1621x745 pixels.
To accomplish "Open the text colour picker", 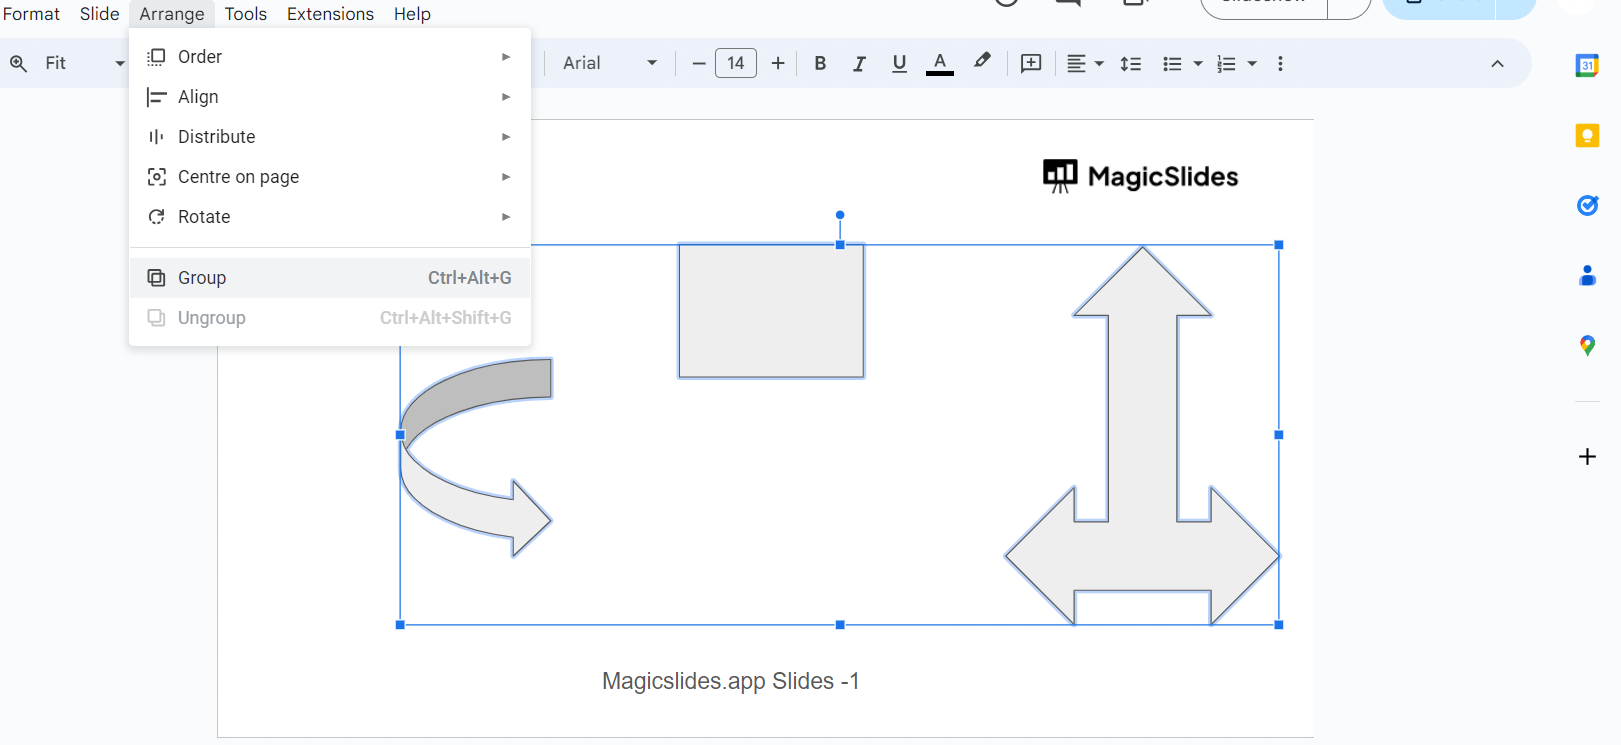I will 939,63.
